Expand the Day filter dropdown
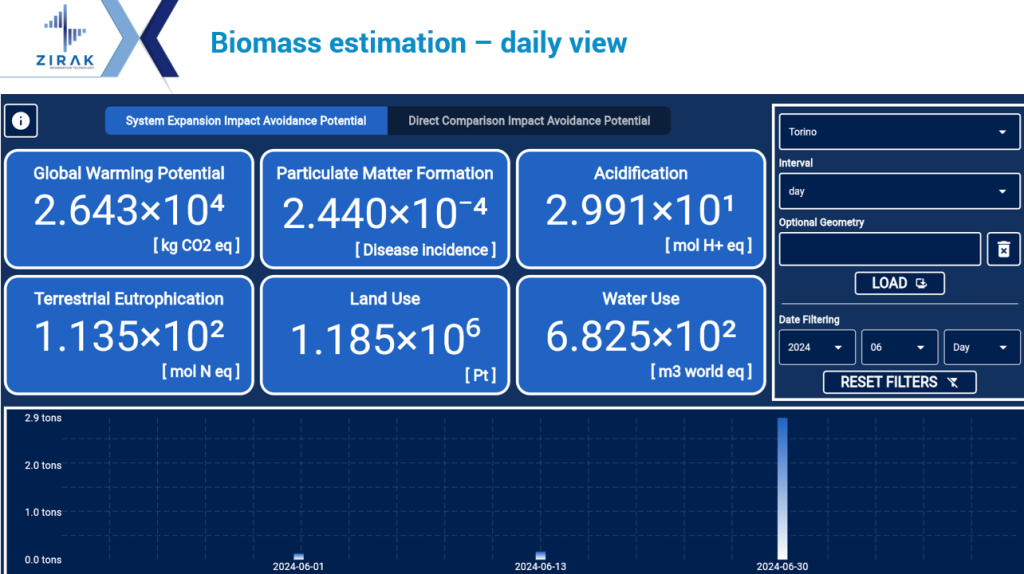 point(981,348)
